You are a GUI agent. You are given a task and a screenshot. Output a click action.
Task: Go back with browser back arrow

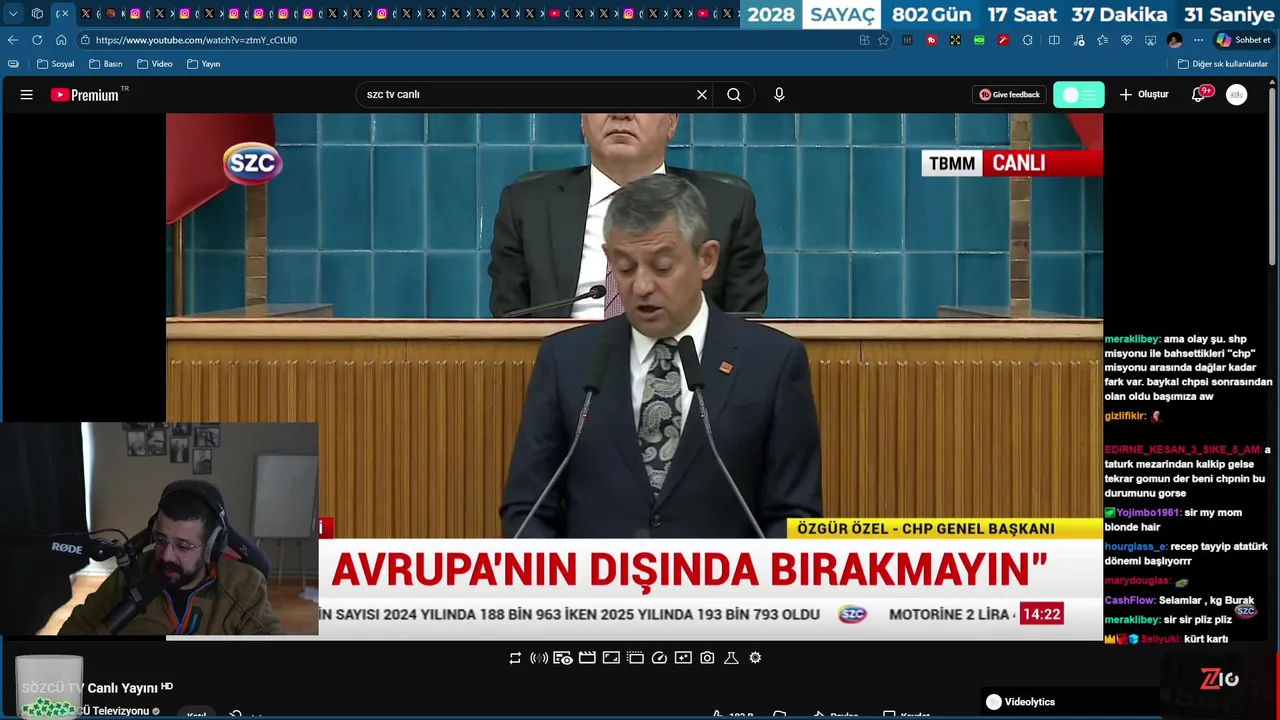13,40
